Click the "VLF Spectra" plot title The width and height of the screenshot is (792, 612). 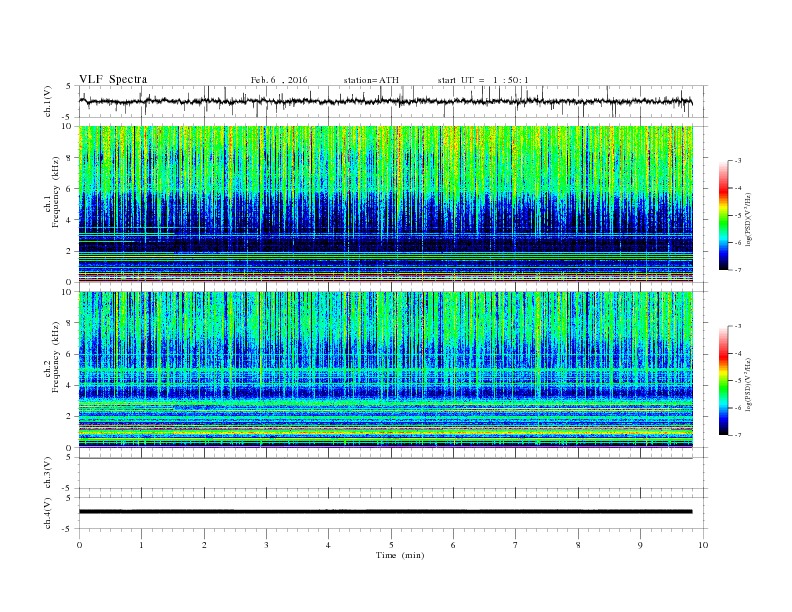pyautogui.click(x=113, y=79)
